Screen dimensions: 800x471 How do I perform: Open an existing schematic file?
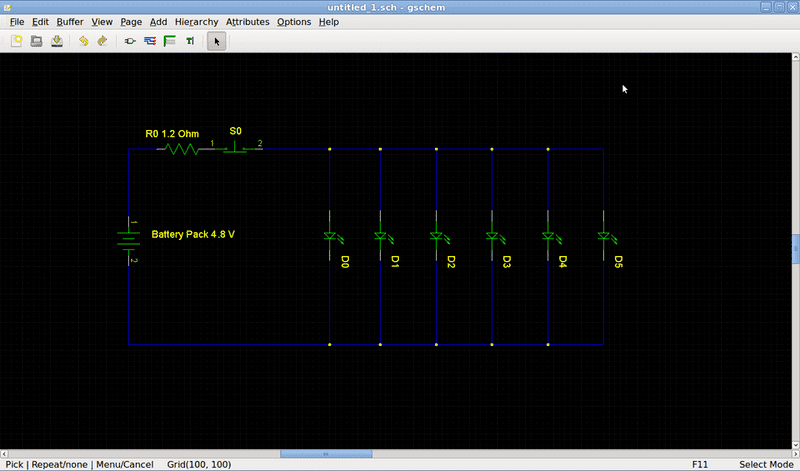click(x=36, y=41)
